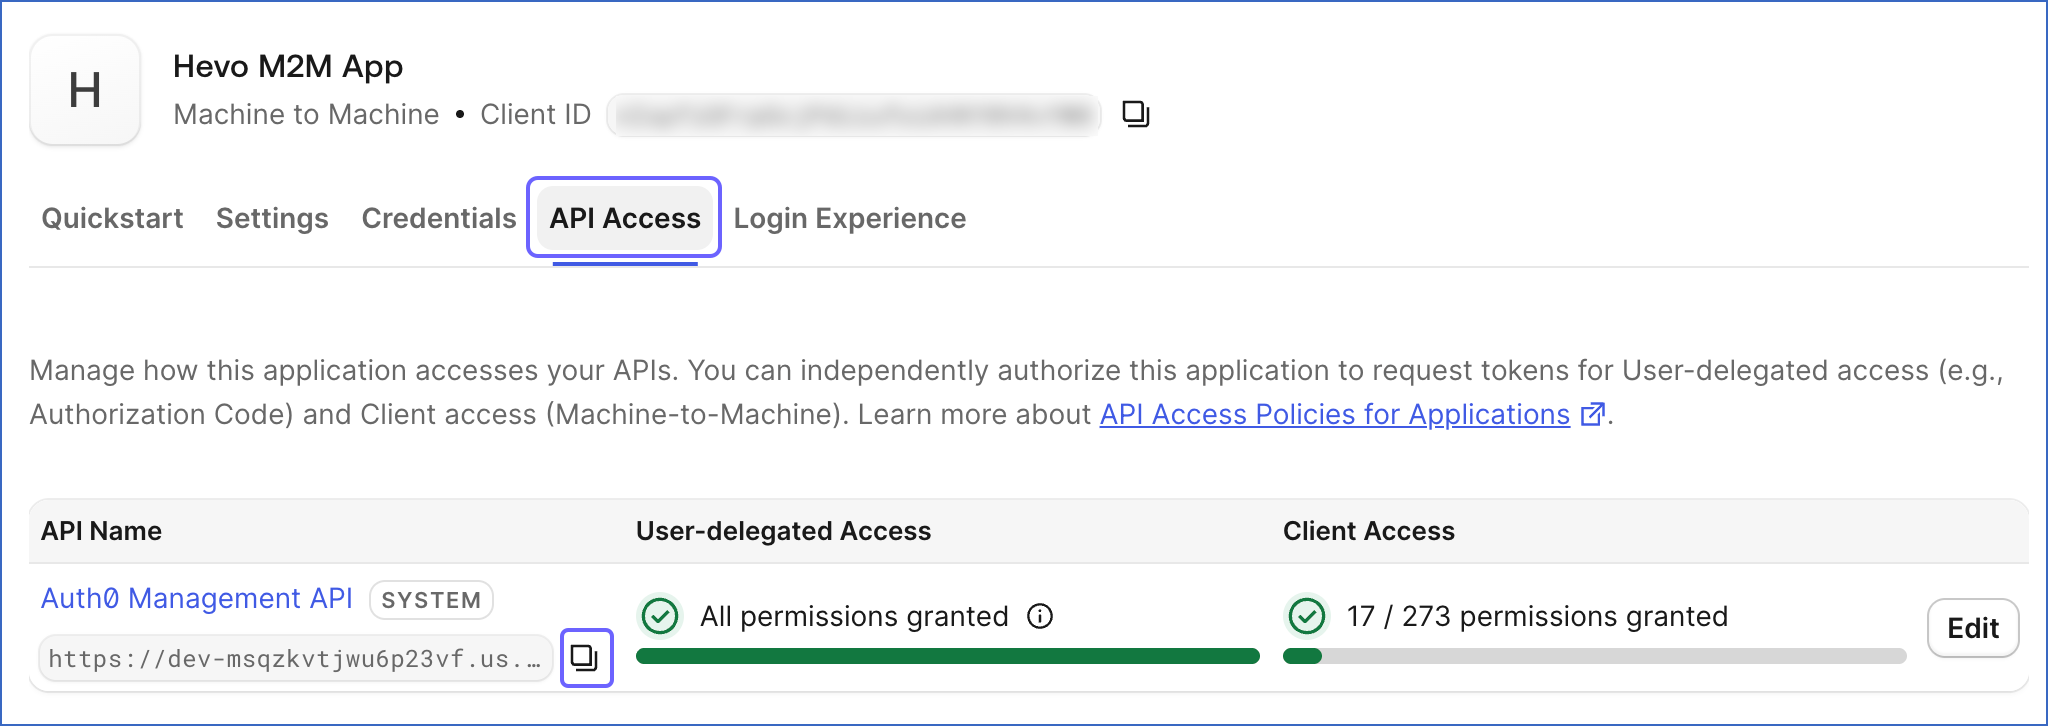The width and height of the screenshot is (2048, 726).
Task: Click the API Name column header
Action: 101,531
